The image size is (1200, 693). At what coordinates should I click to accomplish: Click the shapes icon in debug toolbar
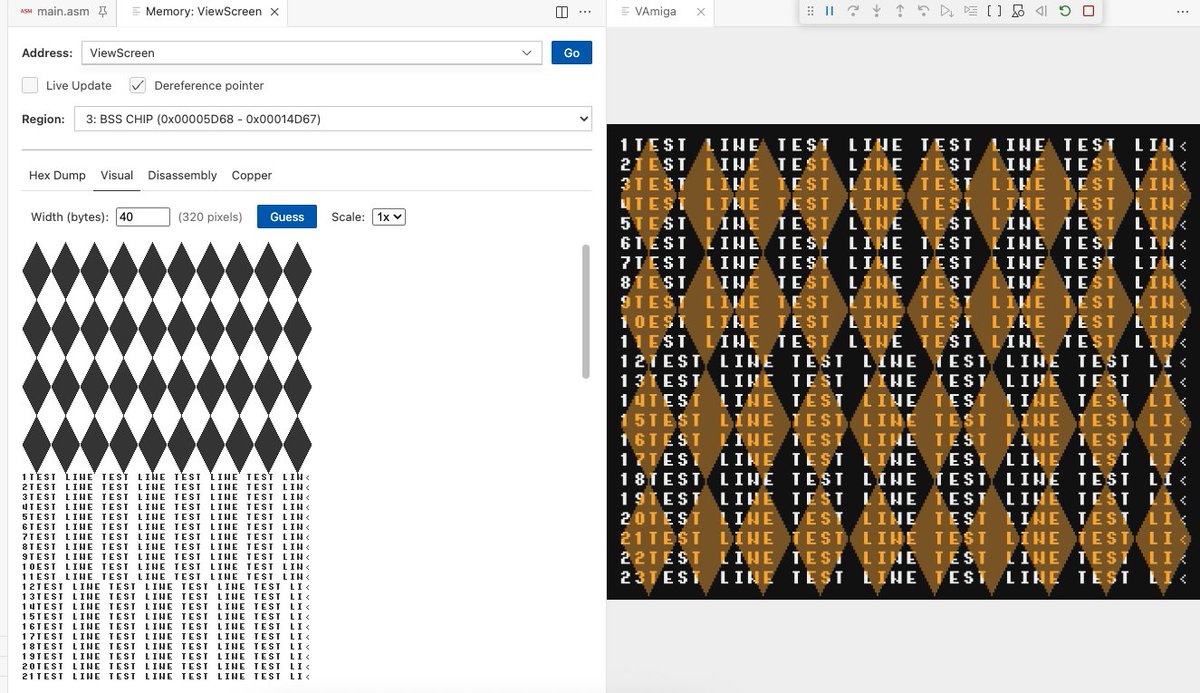pyautogui.click(x=1018, y=11)
